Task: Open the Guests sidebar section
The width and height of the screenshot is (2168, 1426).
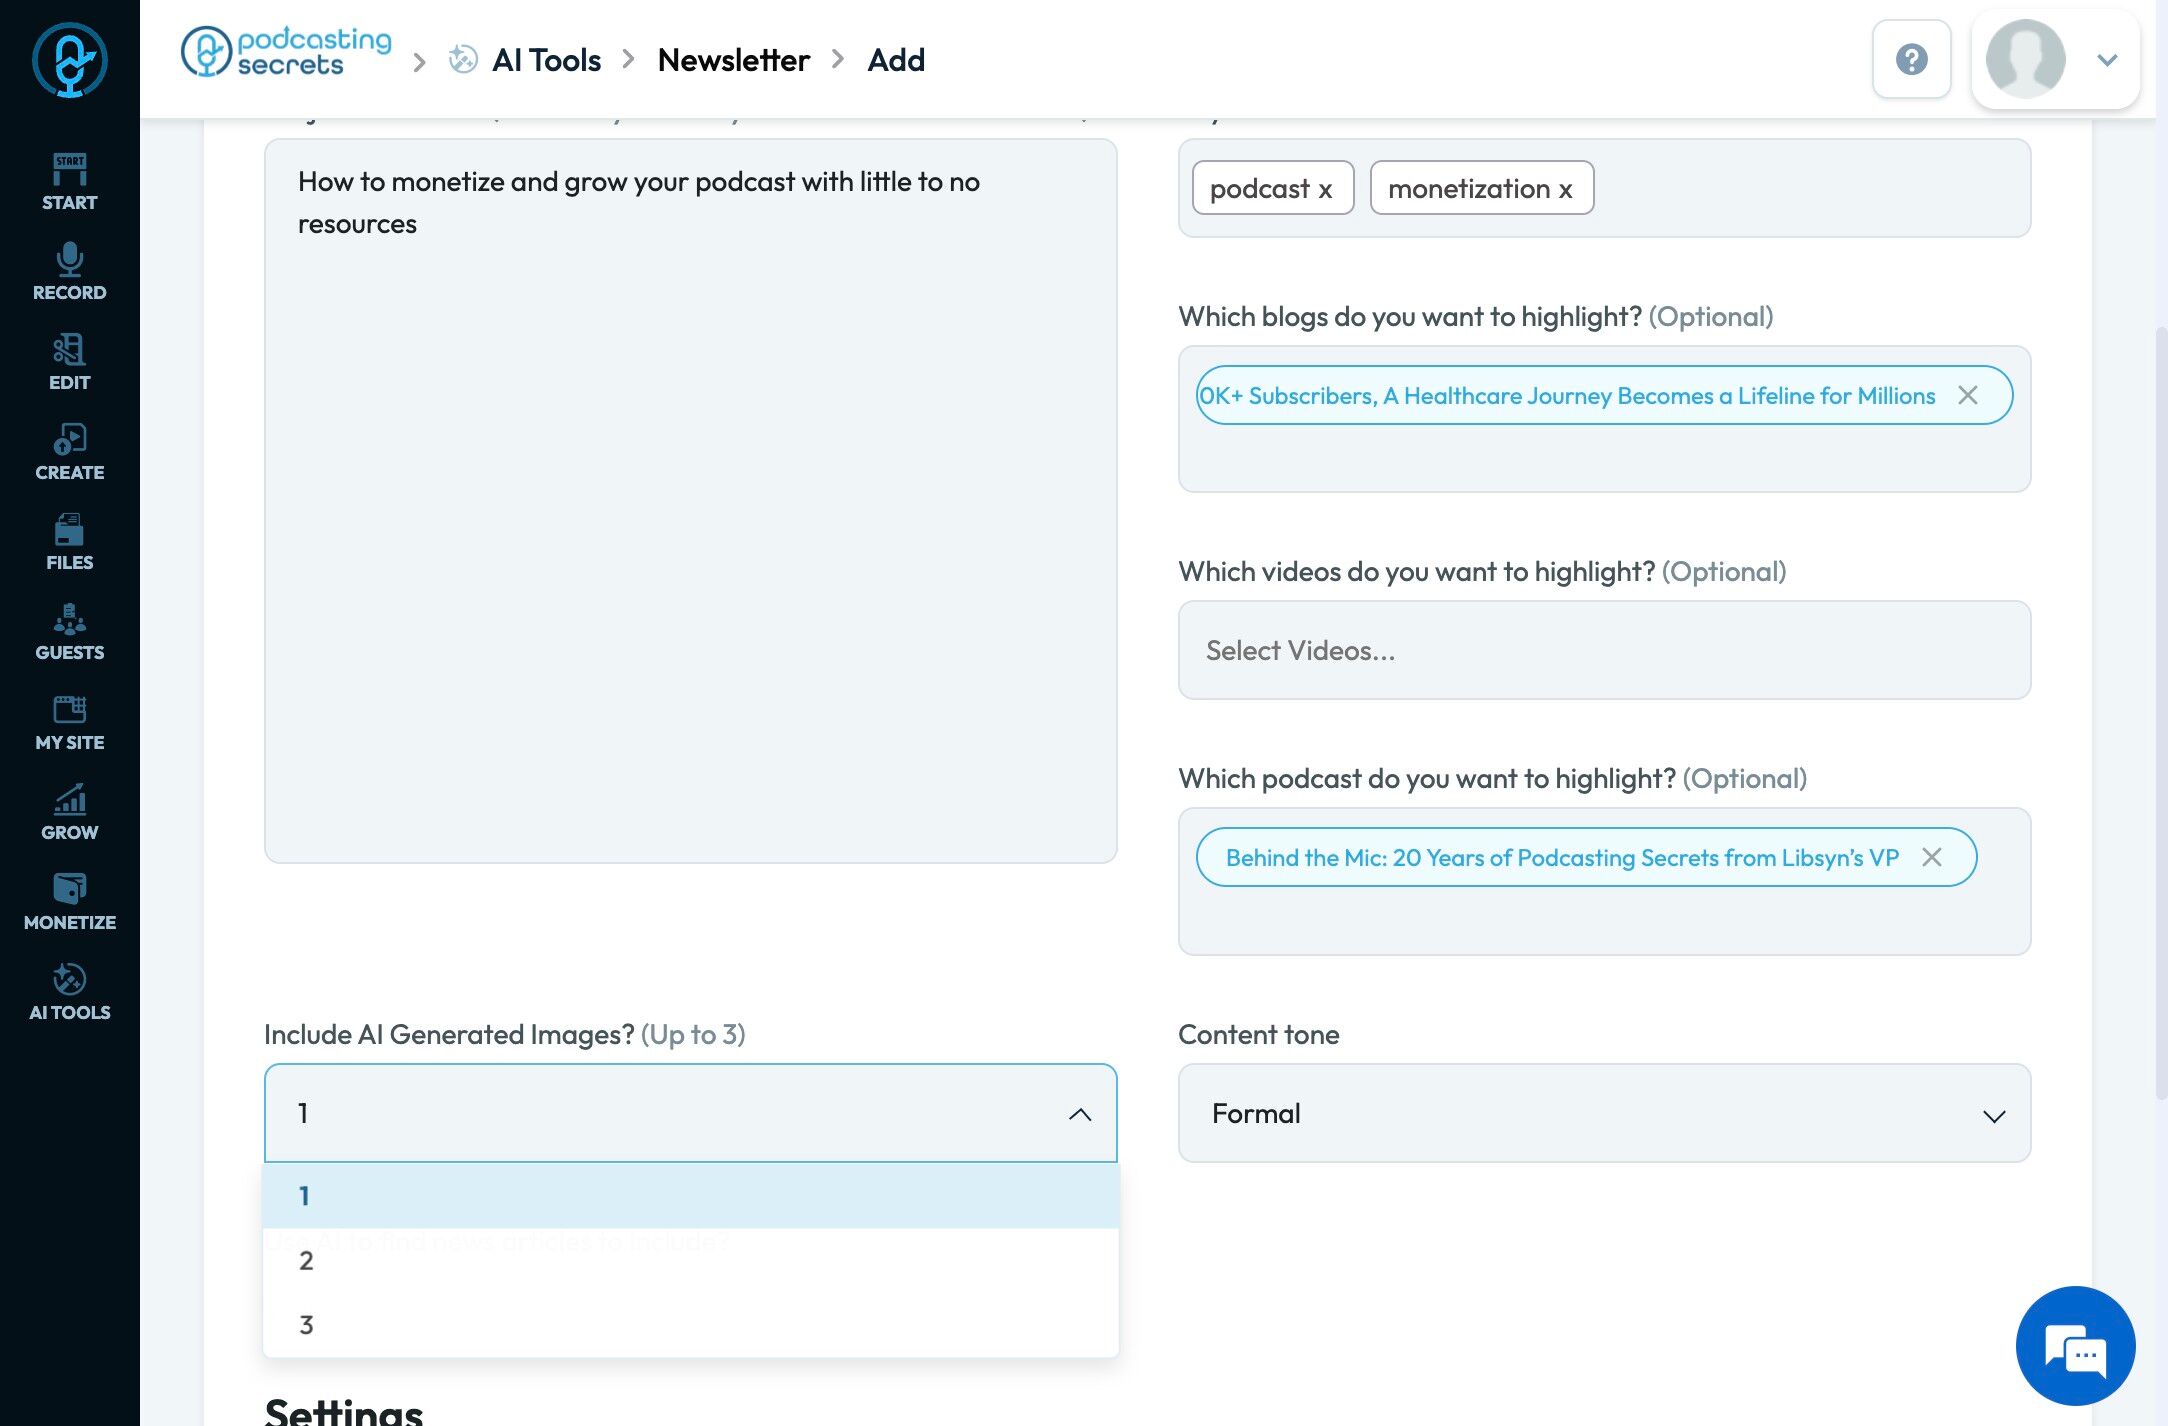Action: point(69,631)
